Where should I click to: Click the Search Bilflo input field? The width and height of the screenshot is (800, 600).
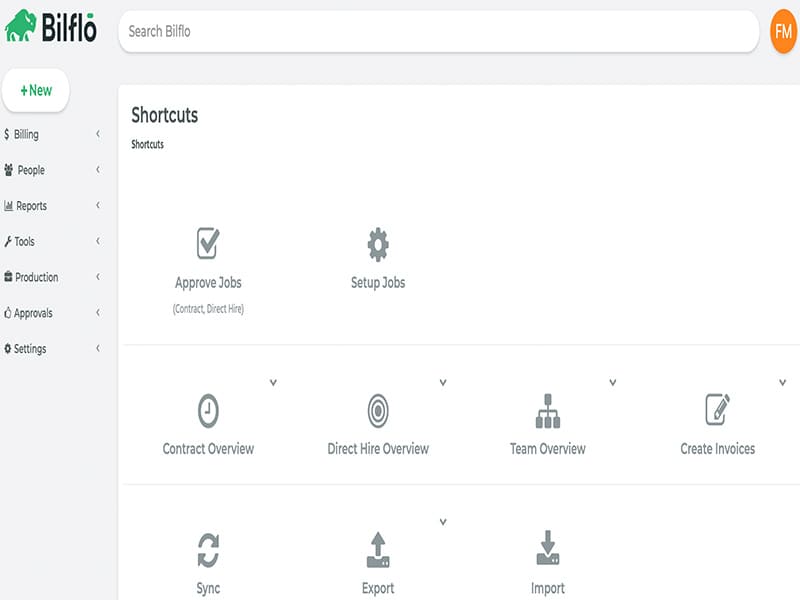coord(438,31)
